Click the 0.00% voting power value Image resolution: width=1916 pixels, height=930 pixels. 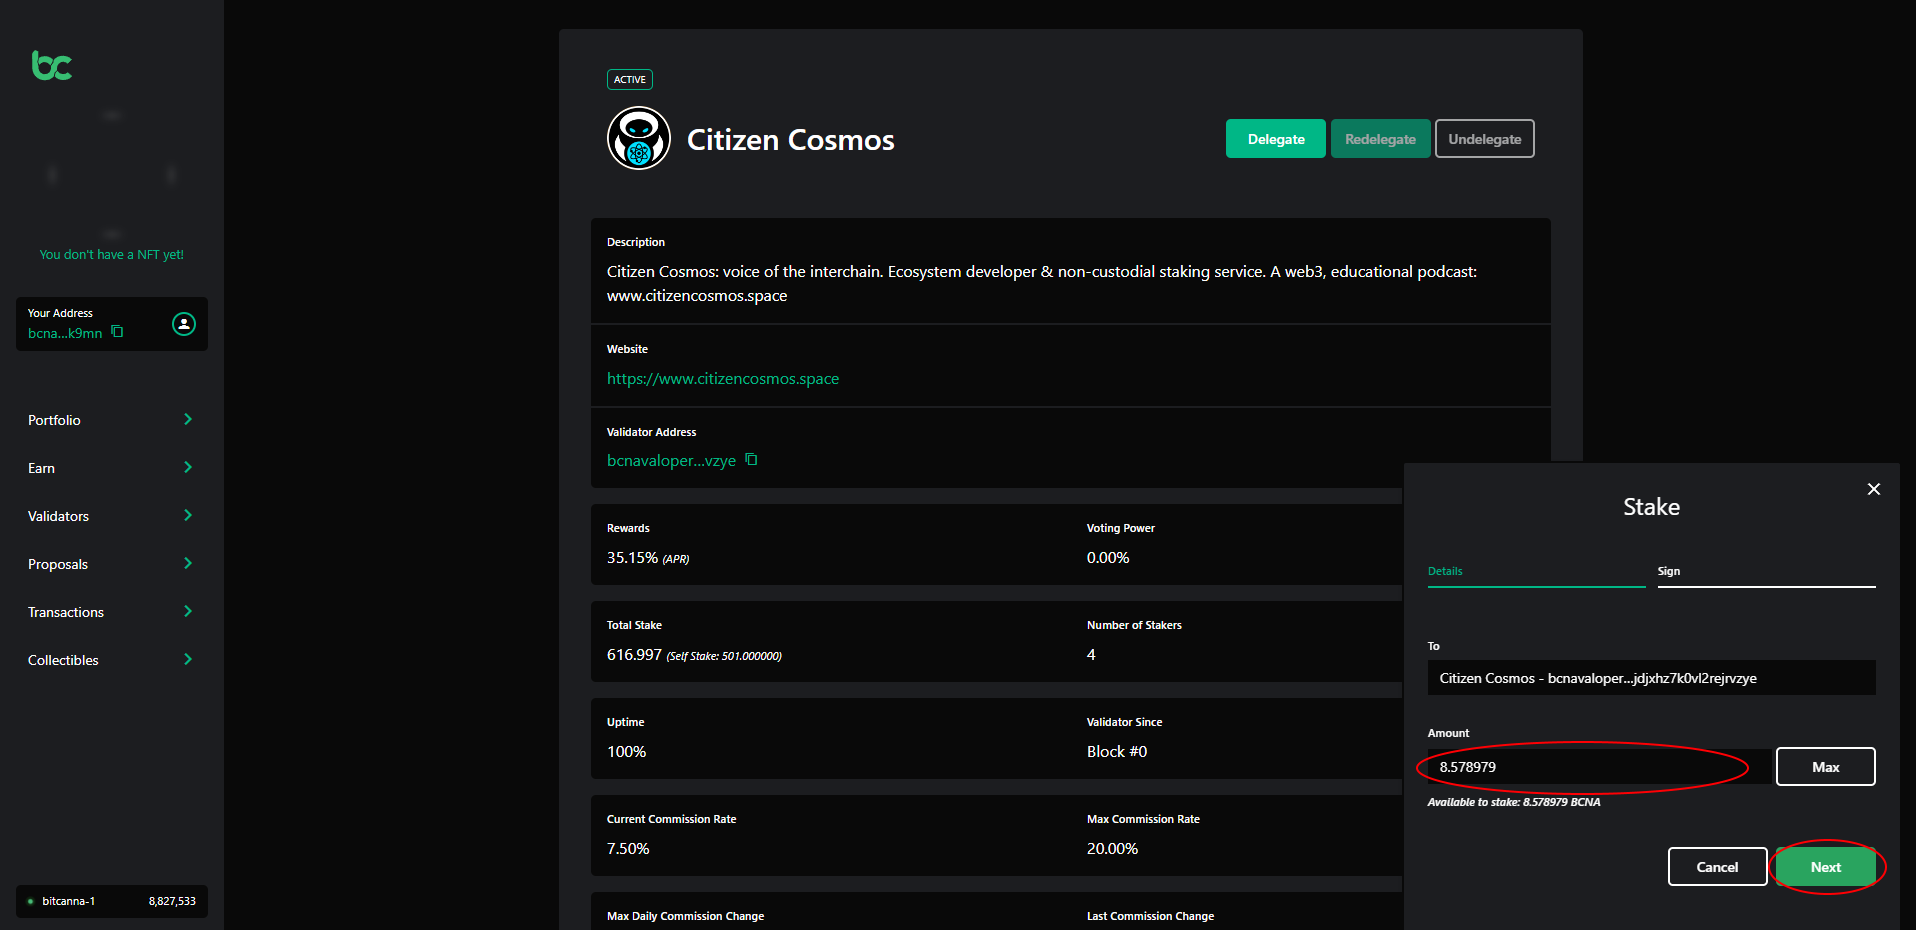(1108, 557)
